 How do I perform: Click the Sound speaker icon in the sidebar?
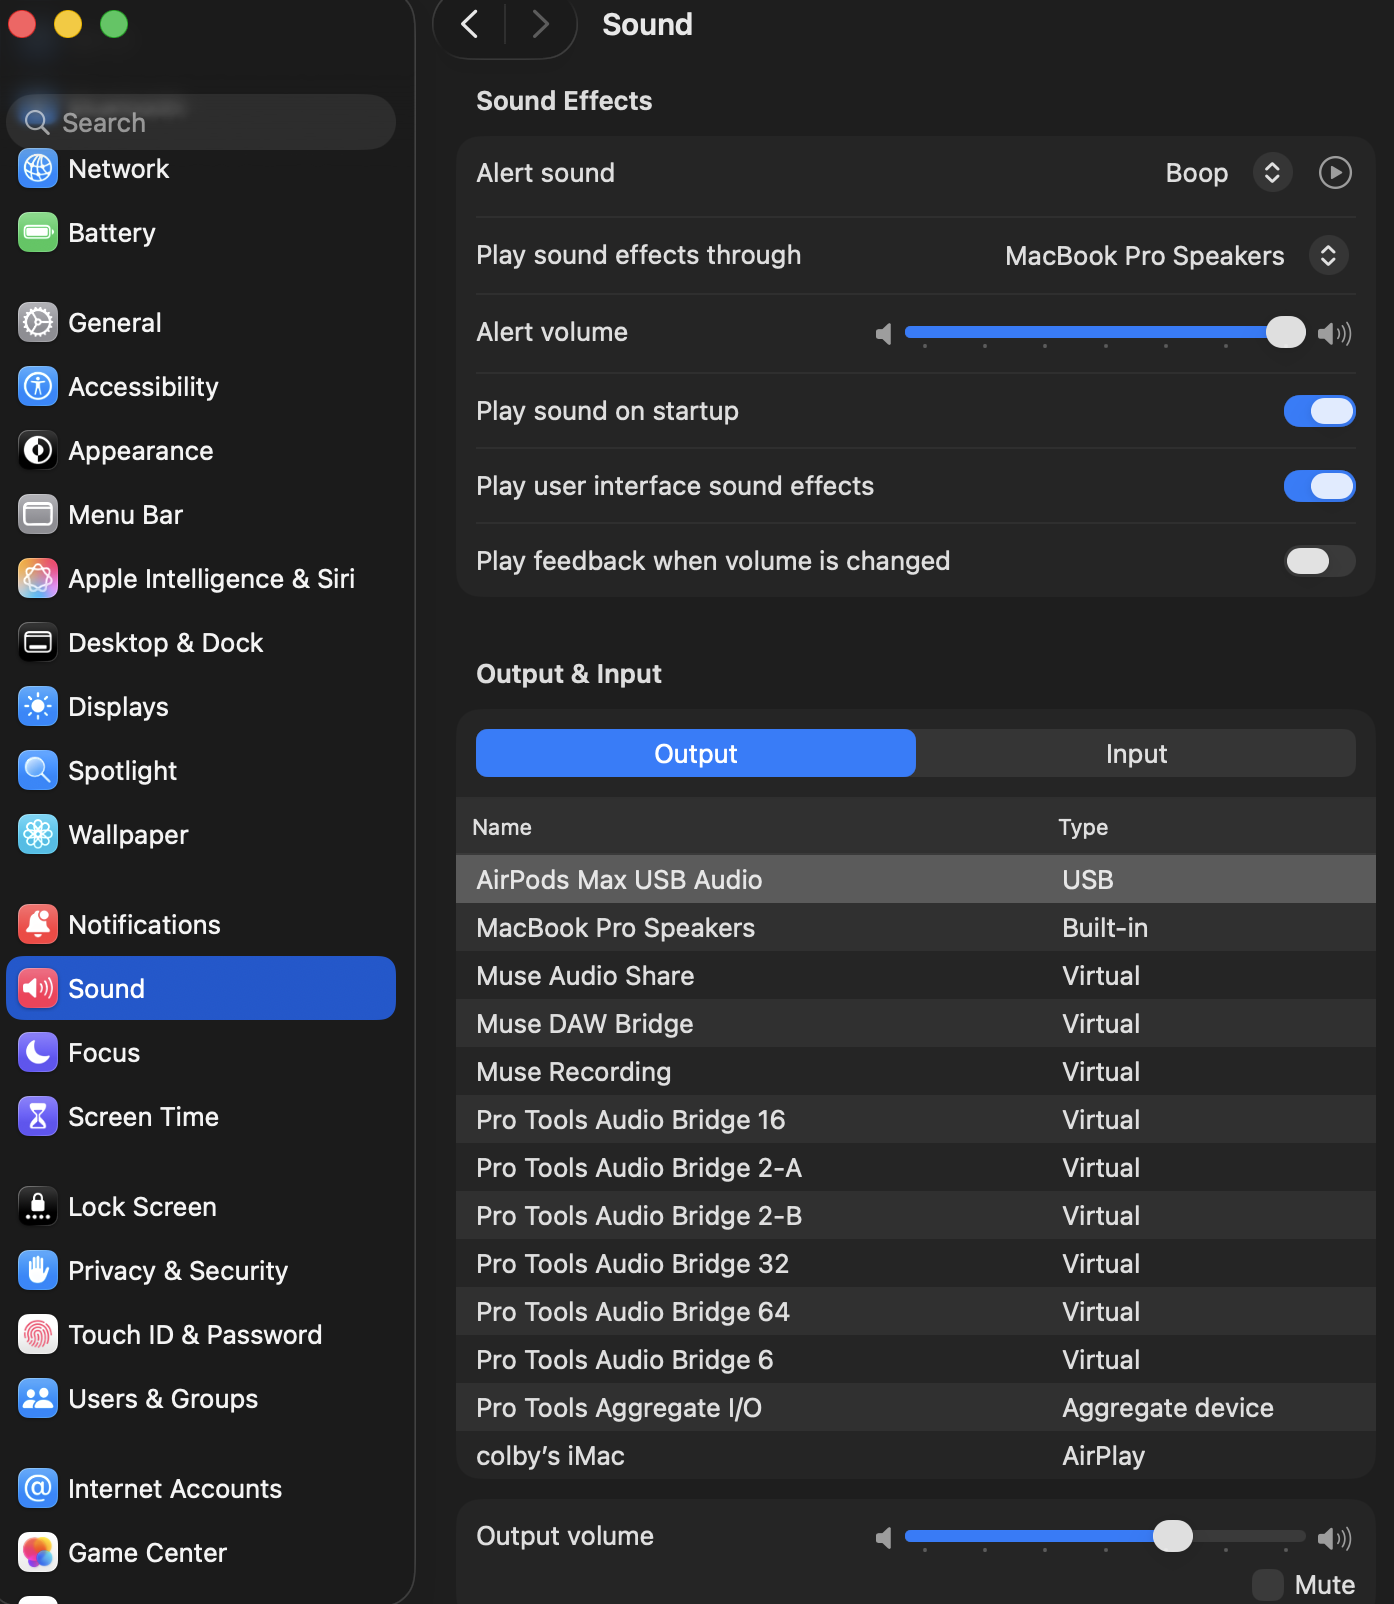[38, 989]
